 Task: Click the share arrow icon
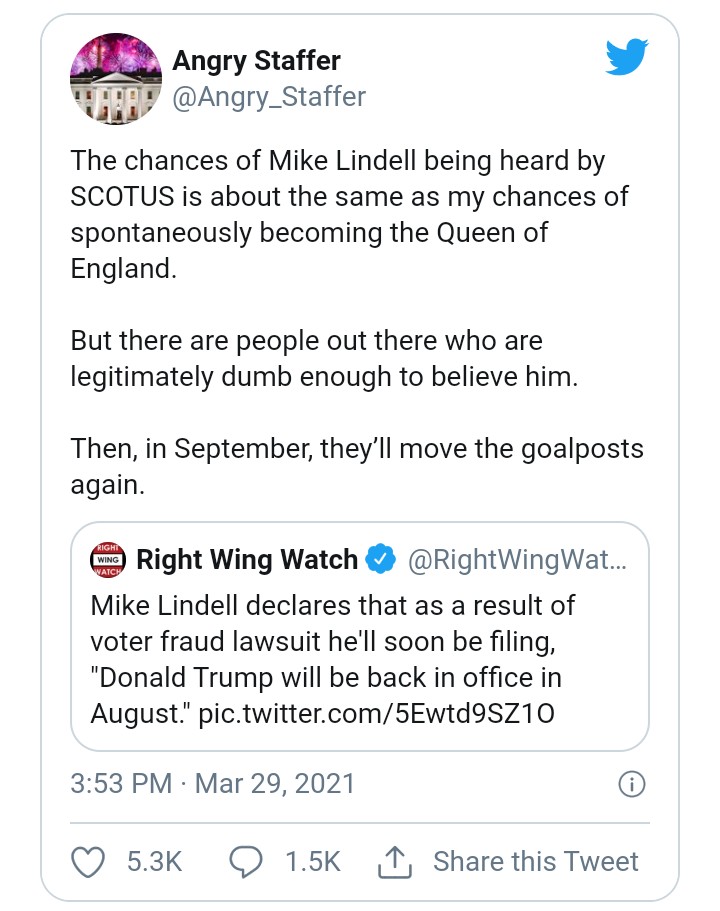[x=394, y=861]
